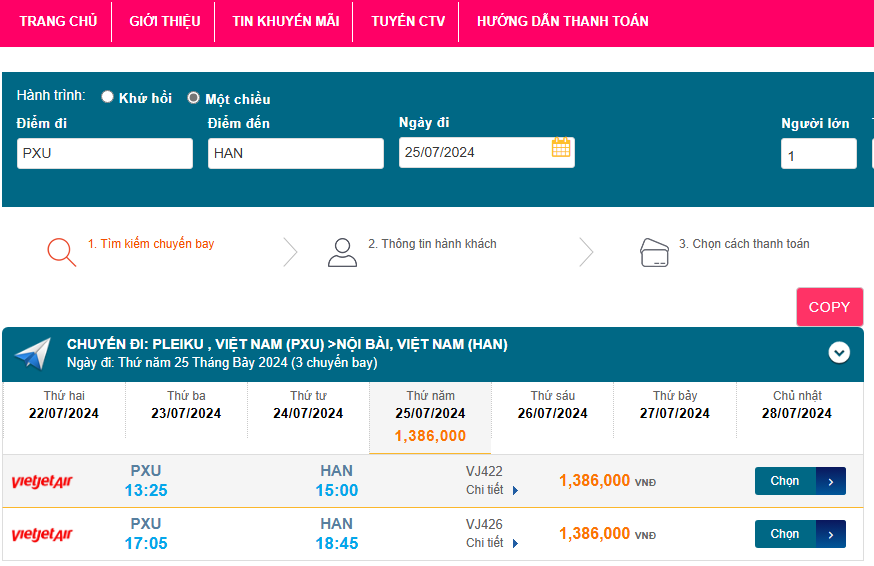Click the Điểm đi field containing PXU
This screenshot has width=874, height=566.
click(x=105, y=153)
